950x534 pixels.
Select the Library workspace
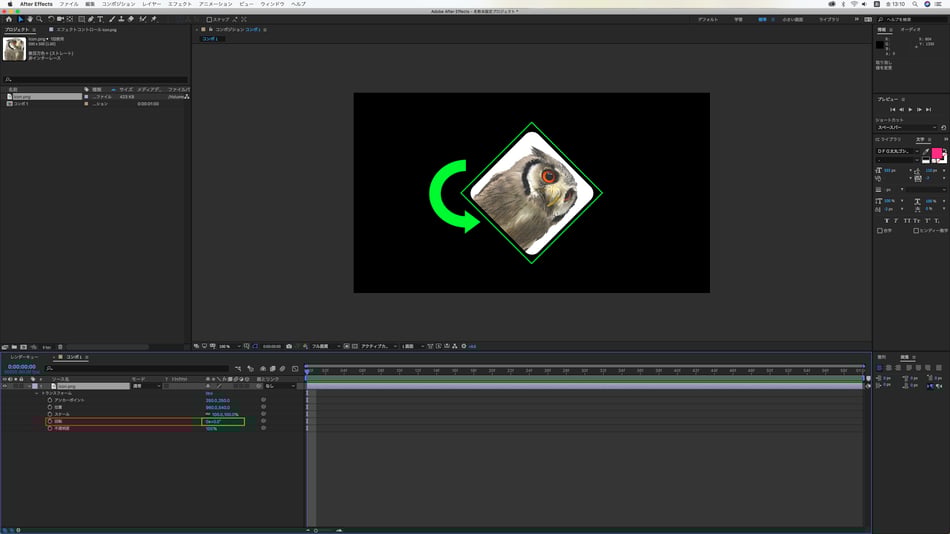click(830, 19)
